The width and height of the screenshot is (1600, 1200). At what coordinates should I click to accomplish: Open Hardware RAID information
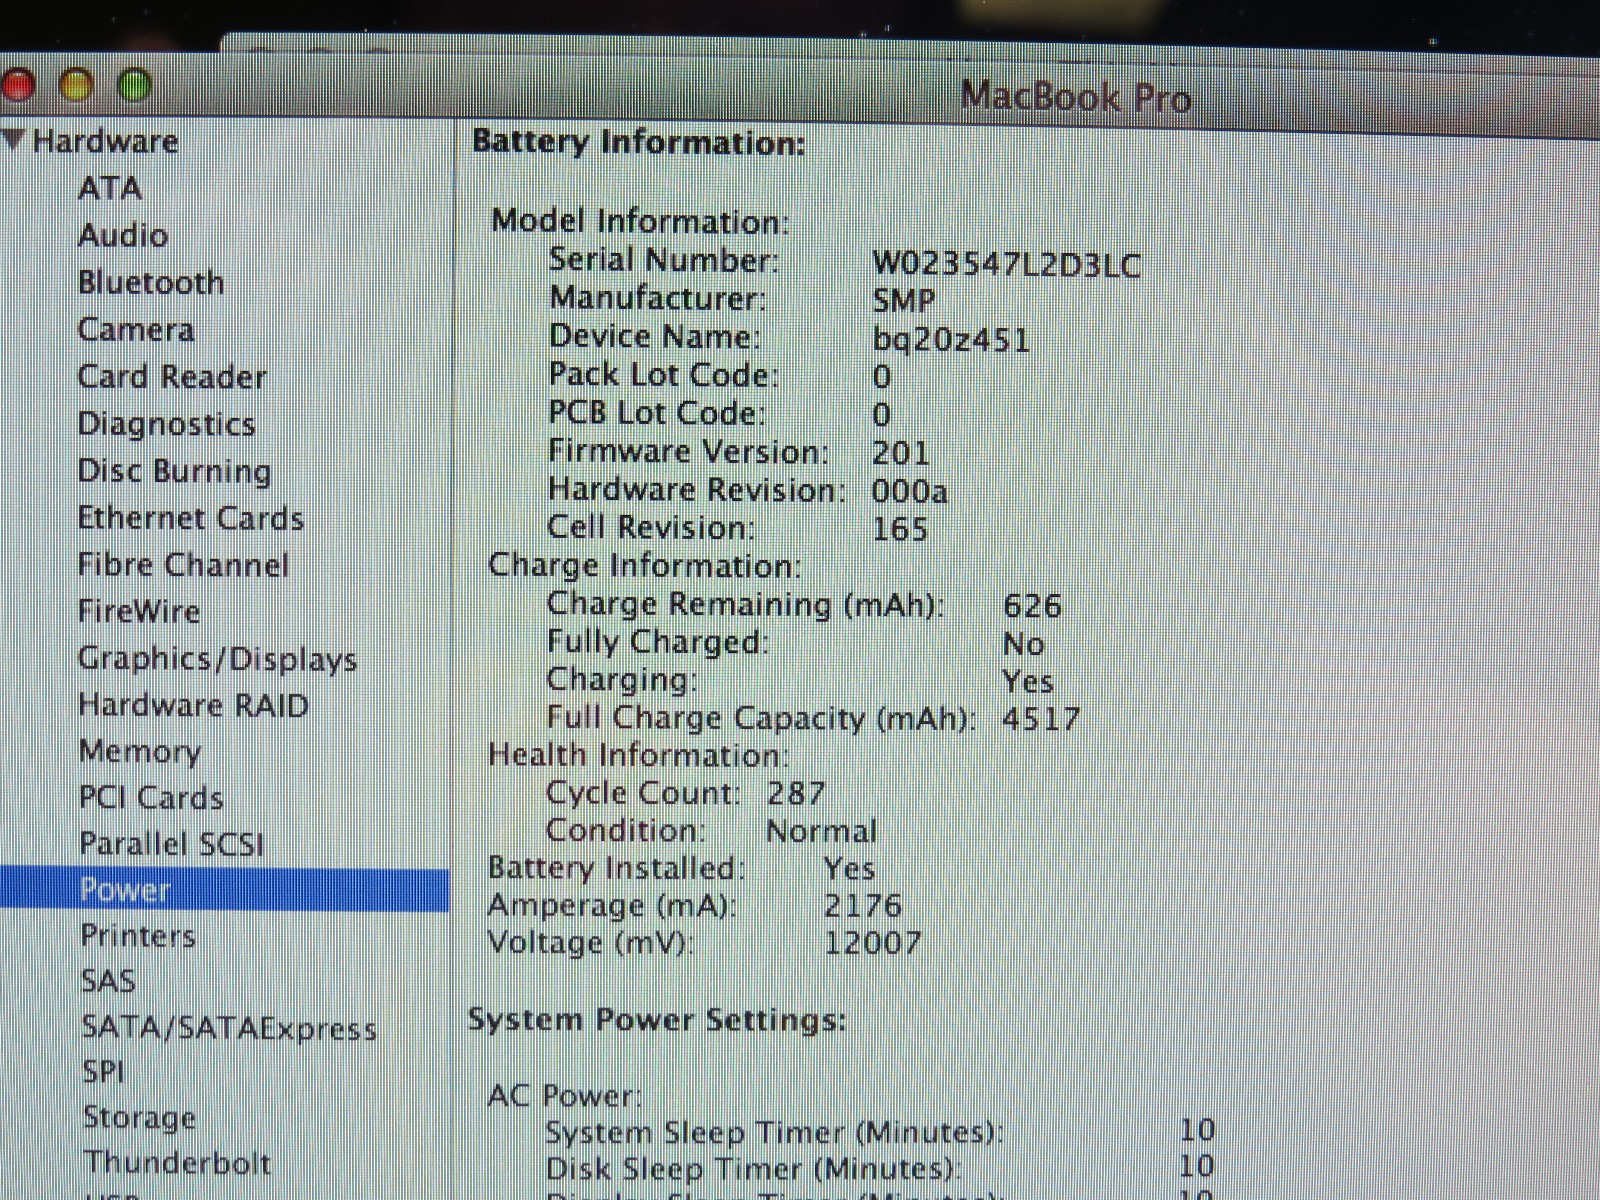point(194,705)
